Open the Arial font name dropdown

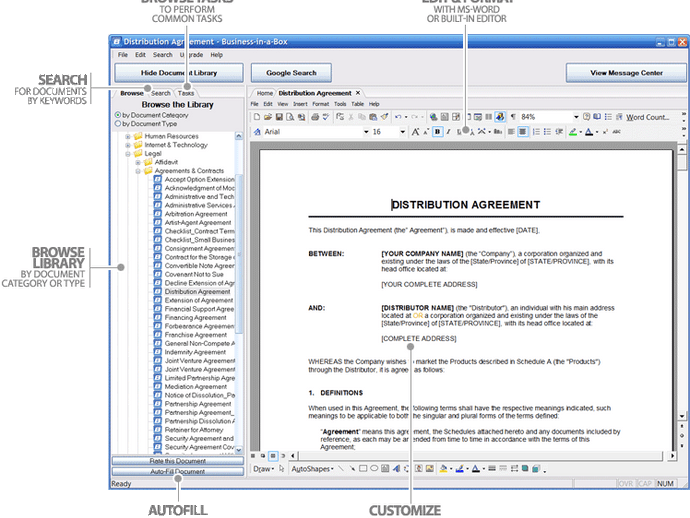[366, 132]
